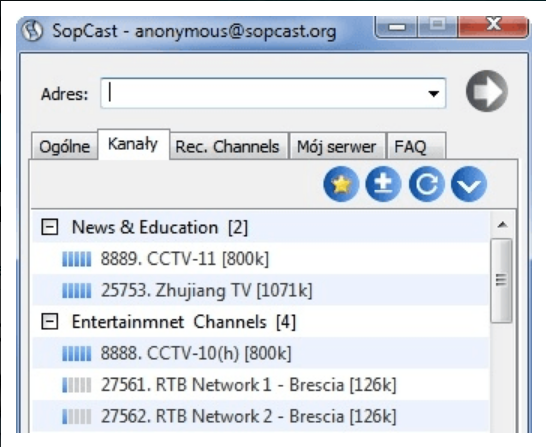Click signal bars icon for CCTV-10(h)
546x447 pixels.
click(77, 353)
